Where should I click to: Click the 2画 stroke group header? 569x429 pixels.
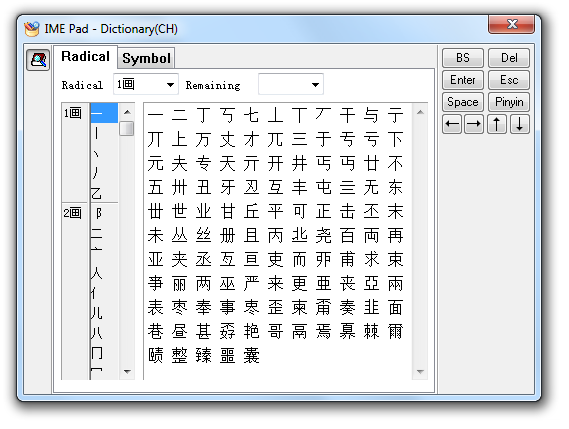click(x=73, y=213)
